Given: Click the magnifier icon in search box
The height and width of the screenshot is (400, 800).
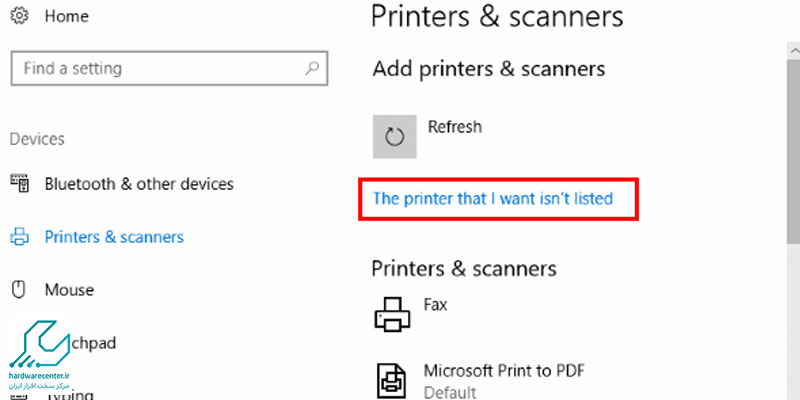Looking at the screenshot, I should (312, 68).
